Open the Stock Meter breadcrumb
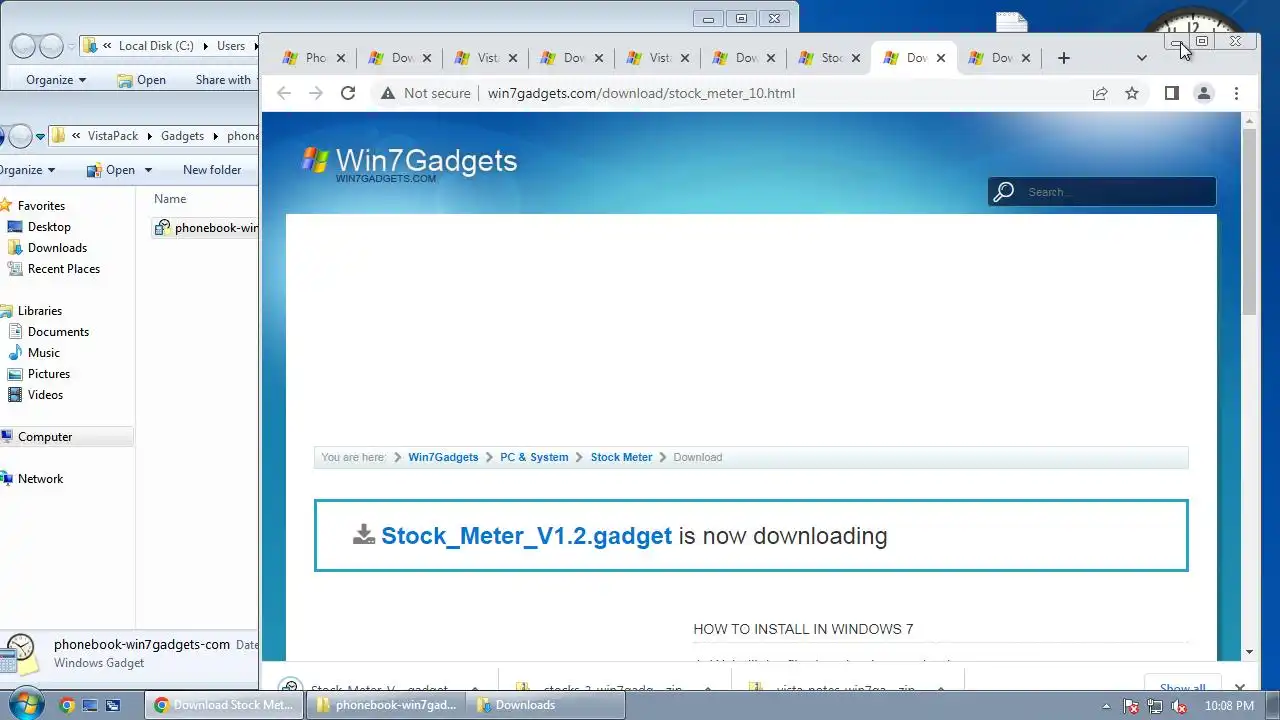 [621, 457]
